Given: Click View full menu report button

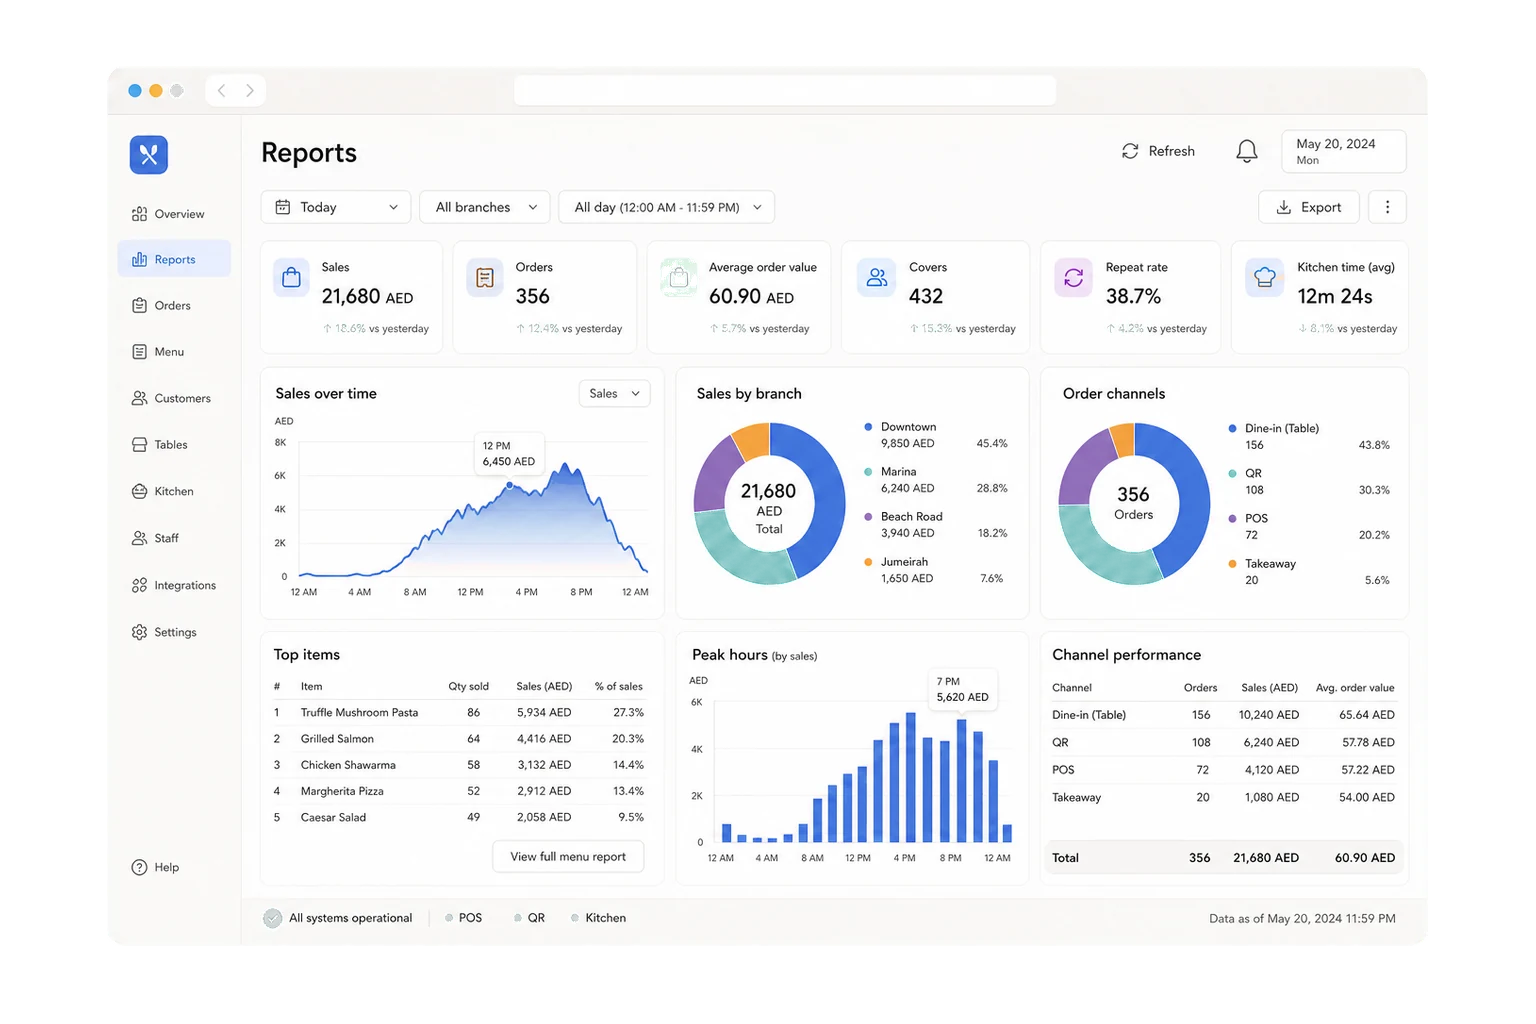Looking at the screenshot, I should (x=568, y=857).
